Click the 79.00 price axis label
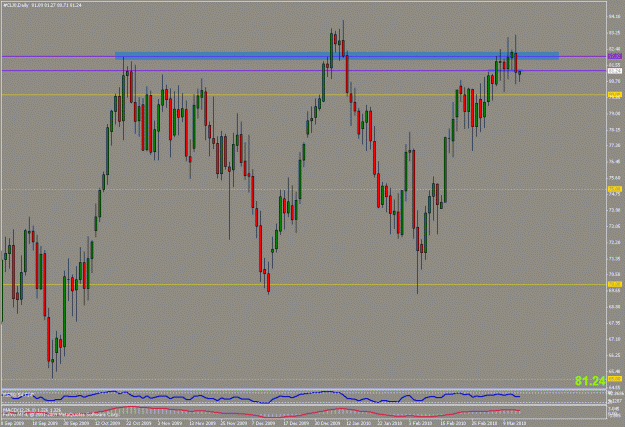Screen dimensions: 625x427 (614, 113)
